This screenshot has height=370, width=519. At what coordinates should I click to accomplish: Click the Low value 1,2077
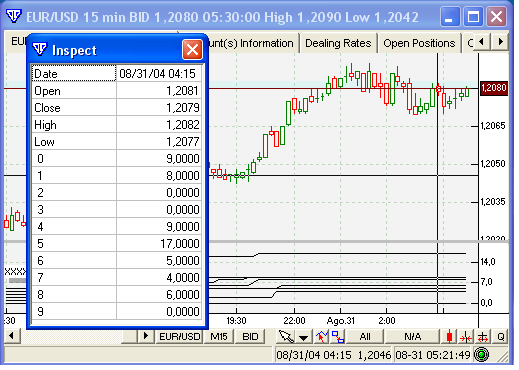click(182, 142)
